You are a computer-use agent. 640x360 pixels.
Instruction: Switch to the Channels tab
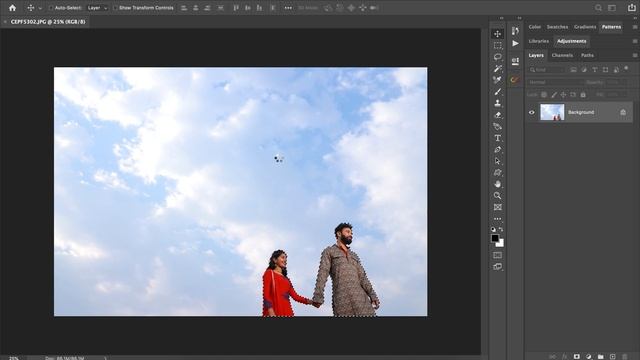click(x=562, y=55)
